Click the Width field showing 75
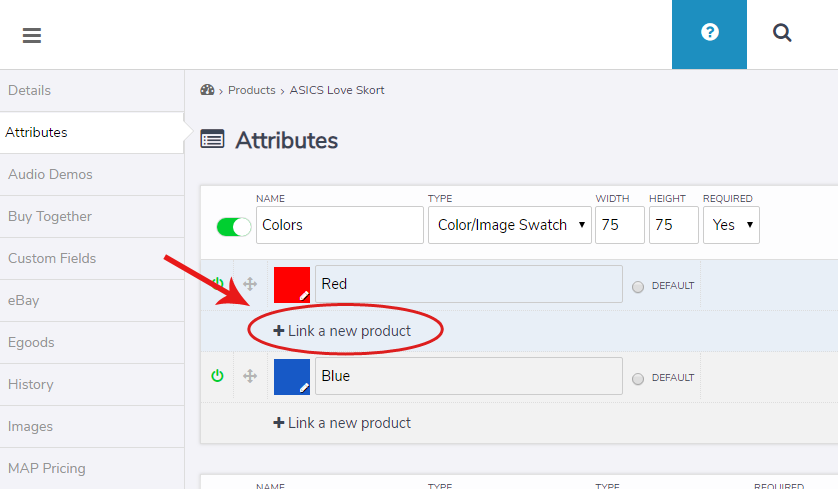Image resolution: width=838 pixels, height=489 pixels. point(620,225)
